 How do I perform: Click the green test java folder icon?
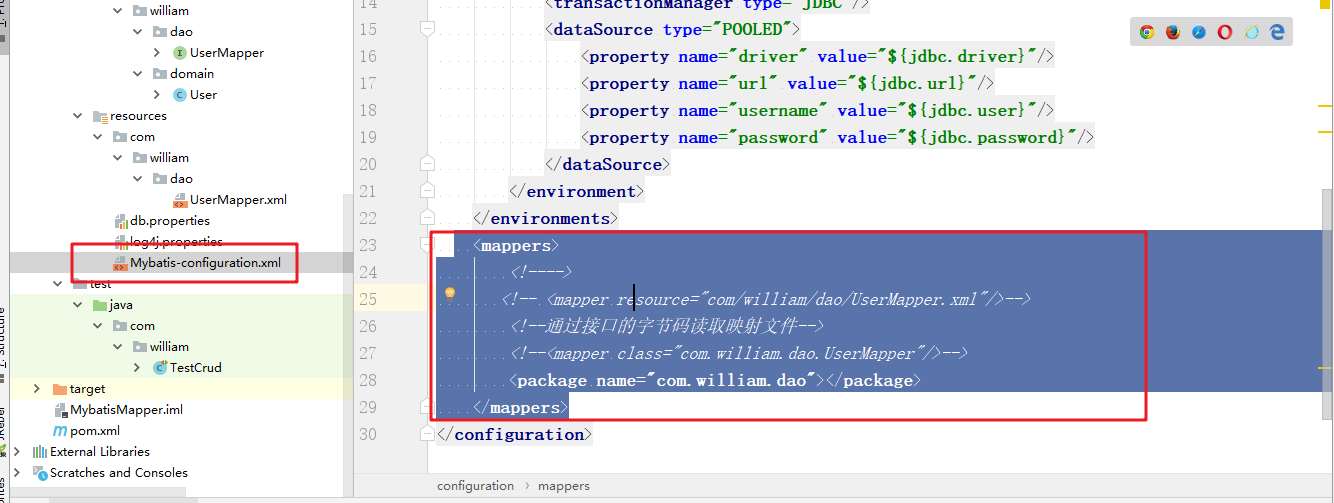pyautogui.click(x=99, y=305)
